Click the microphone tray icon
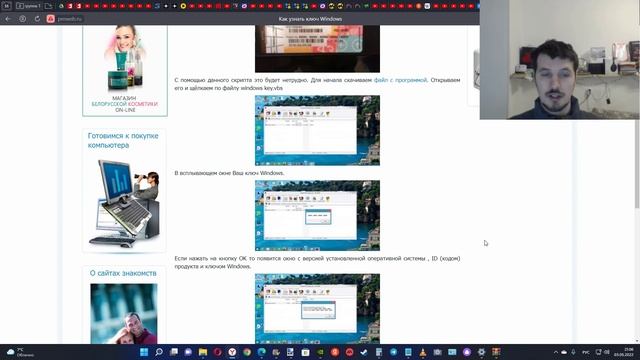Image resolution: width=640 pixels, height=360 pixels. tap(573, 352)
